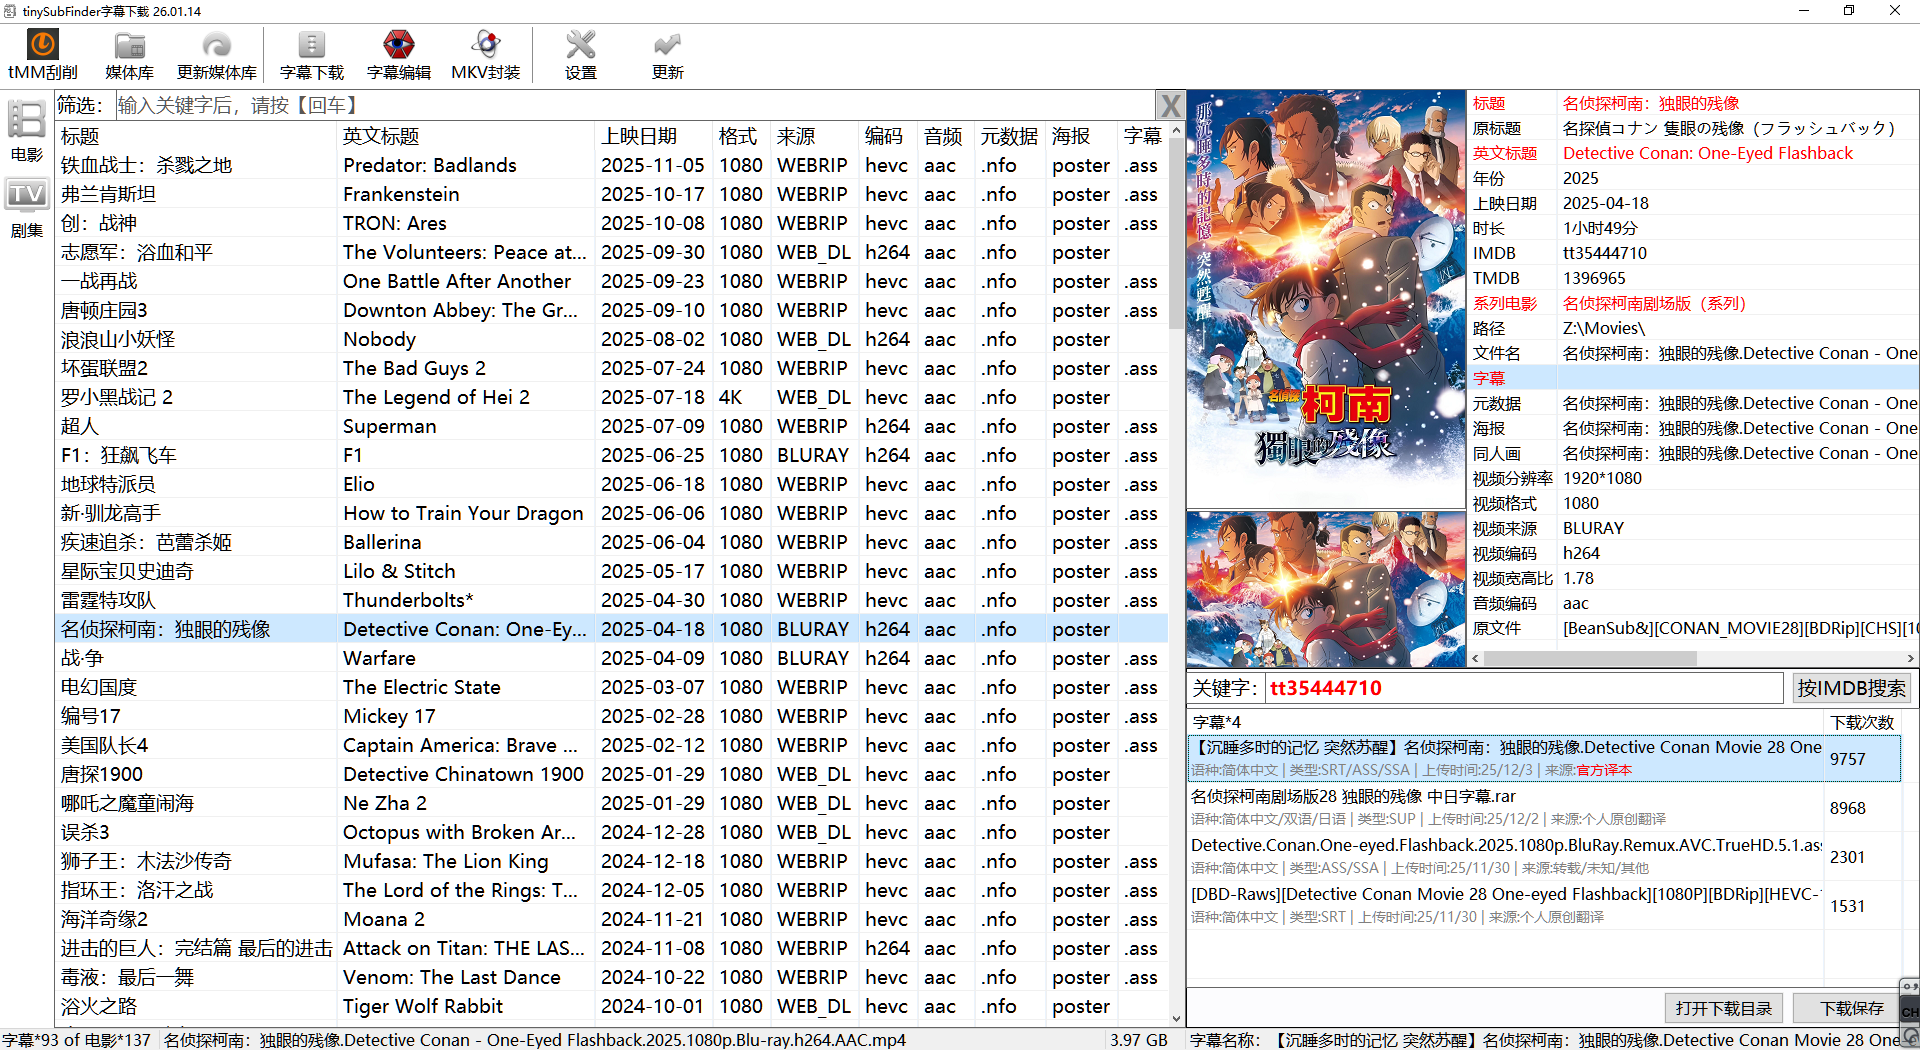Click the details panel horizontal scrollbar right arrow

coord(1911,658)
